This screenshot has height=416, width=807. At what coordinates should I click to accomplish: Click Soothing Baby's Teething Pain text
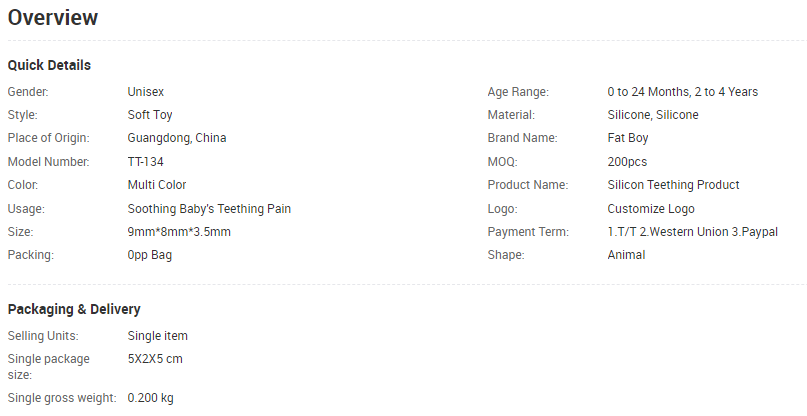pos(209,209)
